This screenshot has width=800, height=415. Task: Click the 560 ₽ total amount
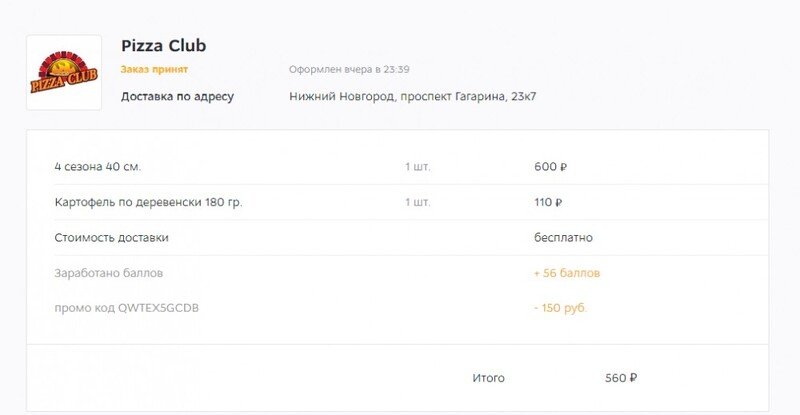tap(621, 378)
